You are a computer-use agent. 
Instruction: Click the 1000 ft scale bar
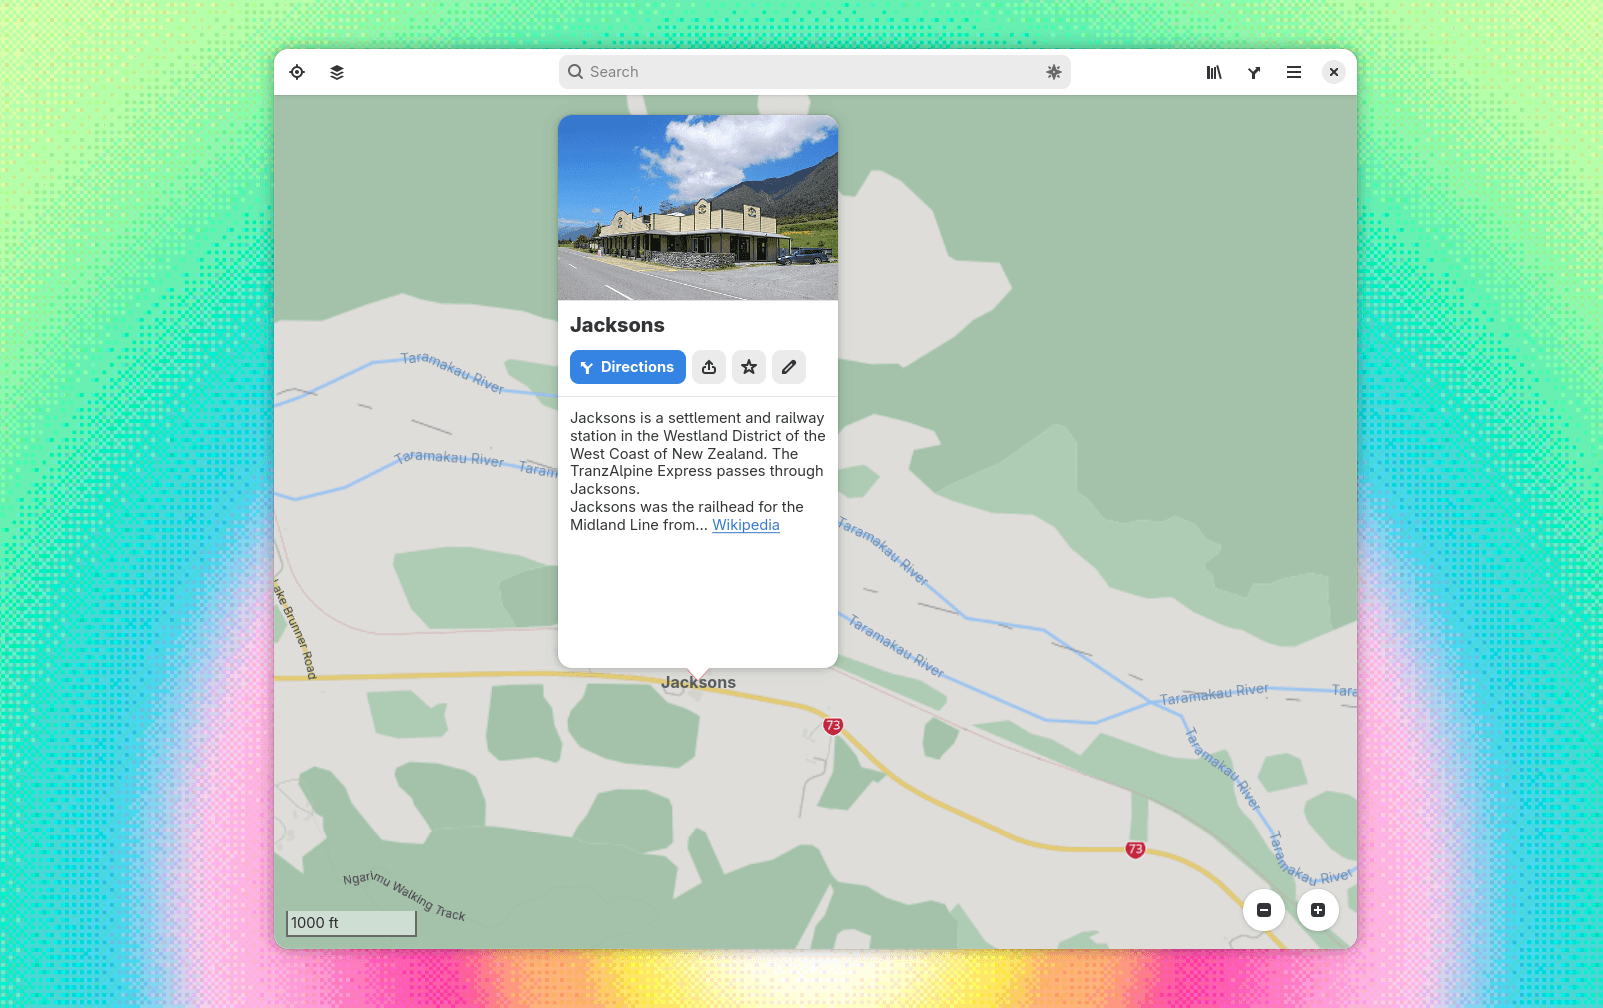point(351,923)
